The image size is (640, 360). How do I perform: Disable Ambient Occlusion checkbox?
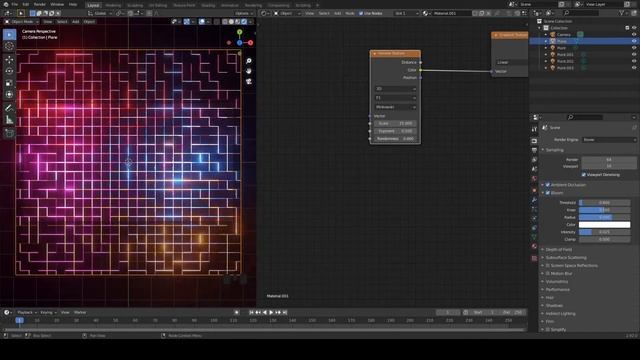[x=548, y=185]
